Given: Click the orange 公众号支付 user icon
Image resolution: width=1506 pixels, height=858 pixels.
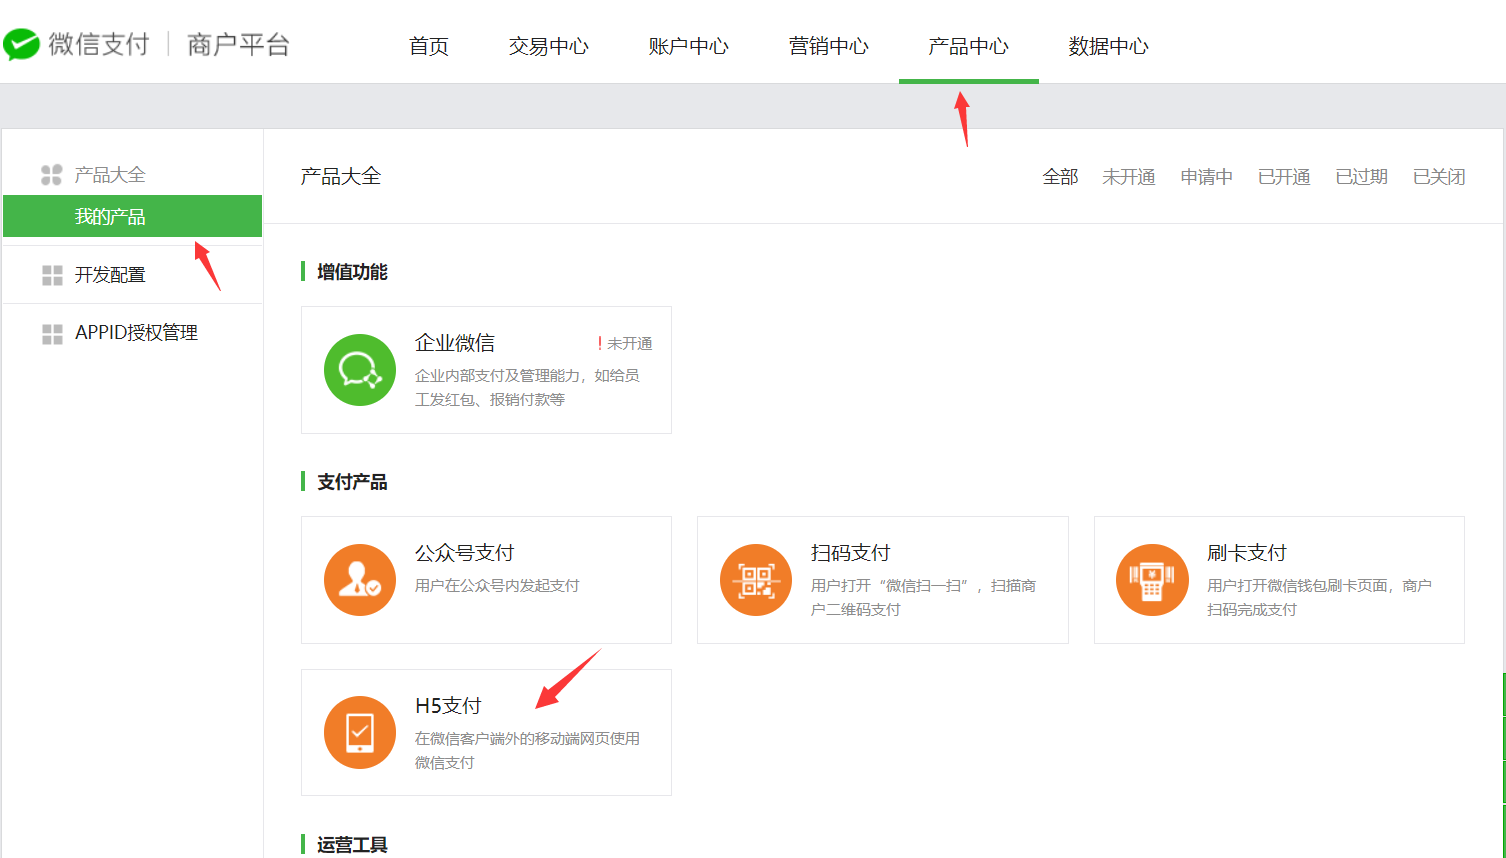Looking at the screenshot, I should [x=360, y=580].
